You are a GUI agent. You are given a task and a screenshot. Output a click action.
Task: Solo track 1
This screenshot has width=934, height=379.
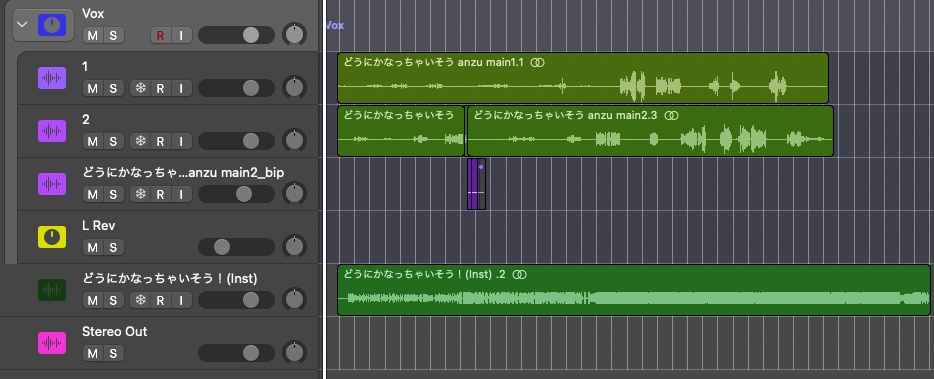click(113, 88)
